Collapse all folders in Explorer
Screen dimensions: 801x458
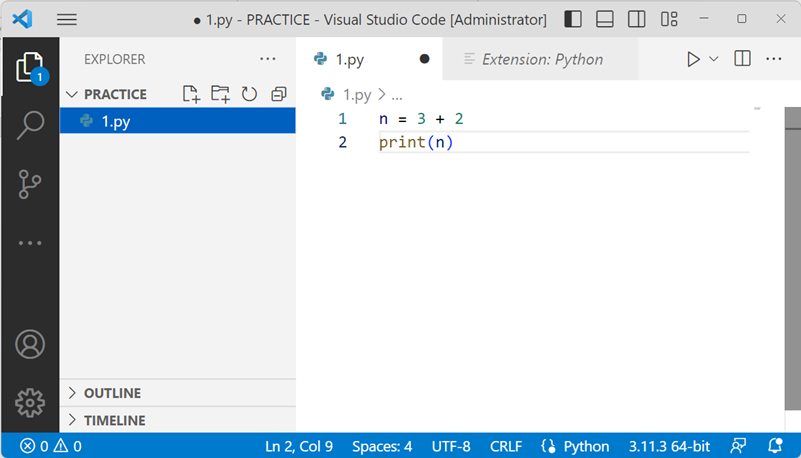[278, 94]
